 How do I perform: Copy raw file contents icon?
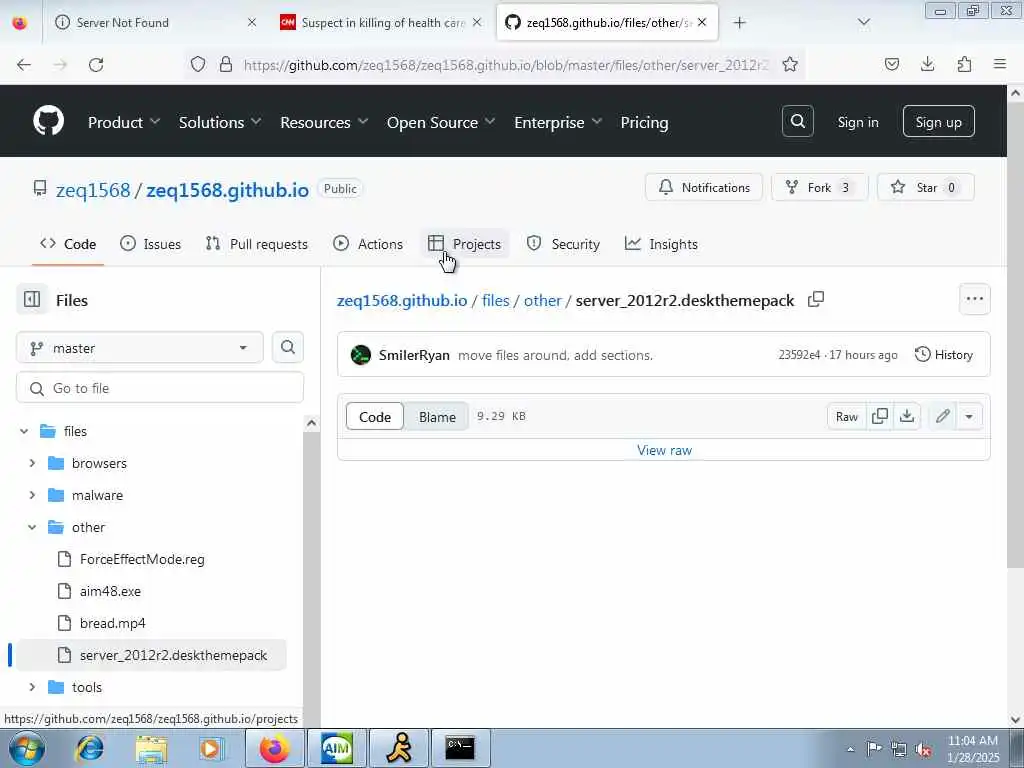[x=880, y=416]
